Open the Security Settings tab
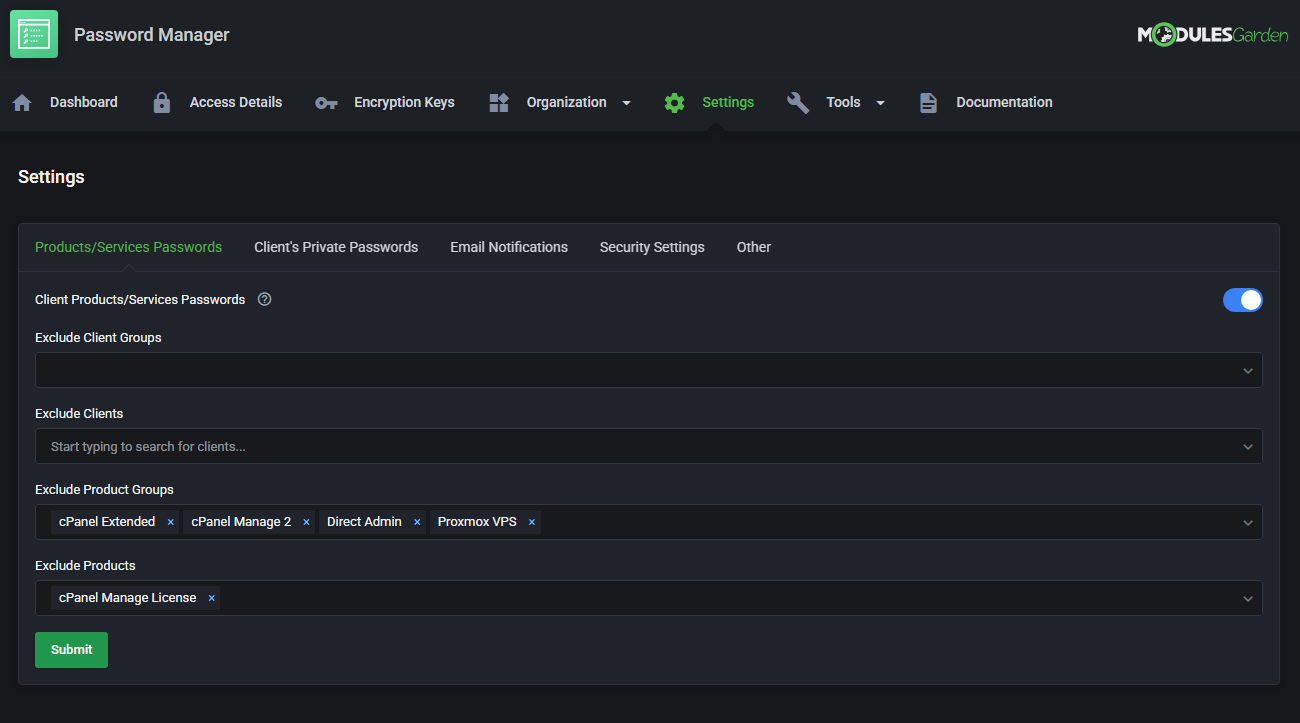The height and width of the screenshot is (723, 1300). coord(652,247)
